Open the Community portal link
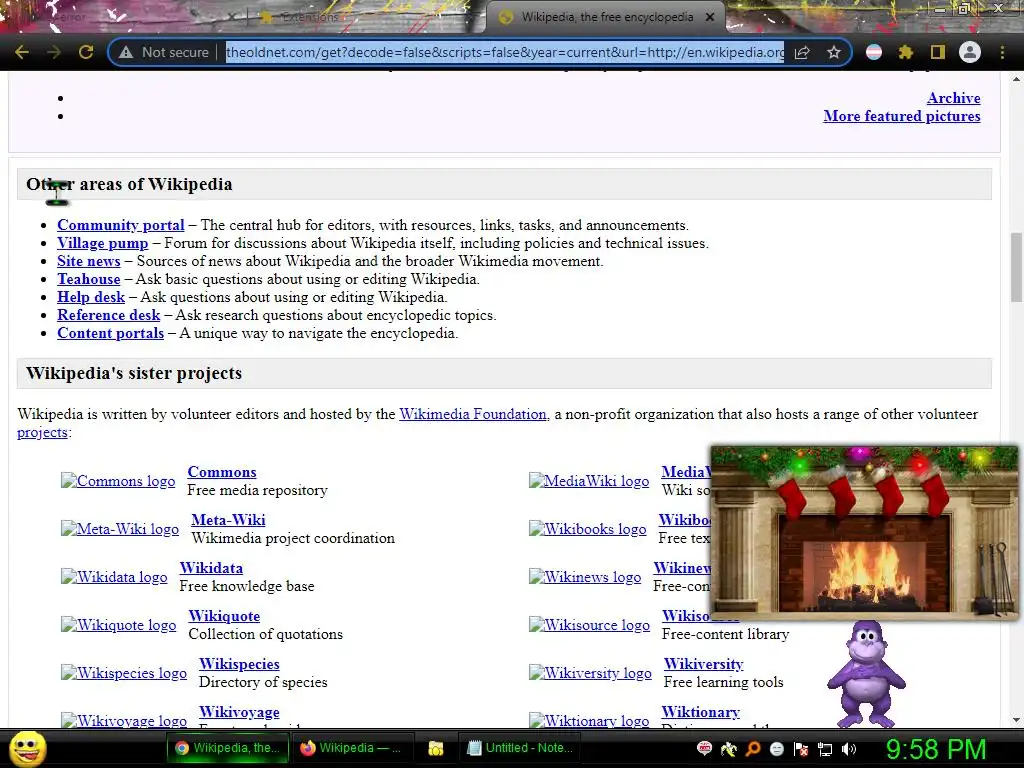Screen dimensions: 1024x768 coord(121,225)
